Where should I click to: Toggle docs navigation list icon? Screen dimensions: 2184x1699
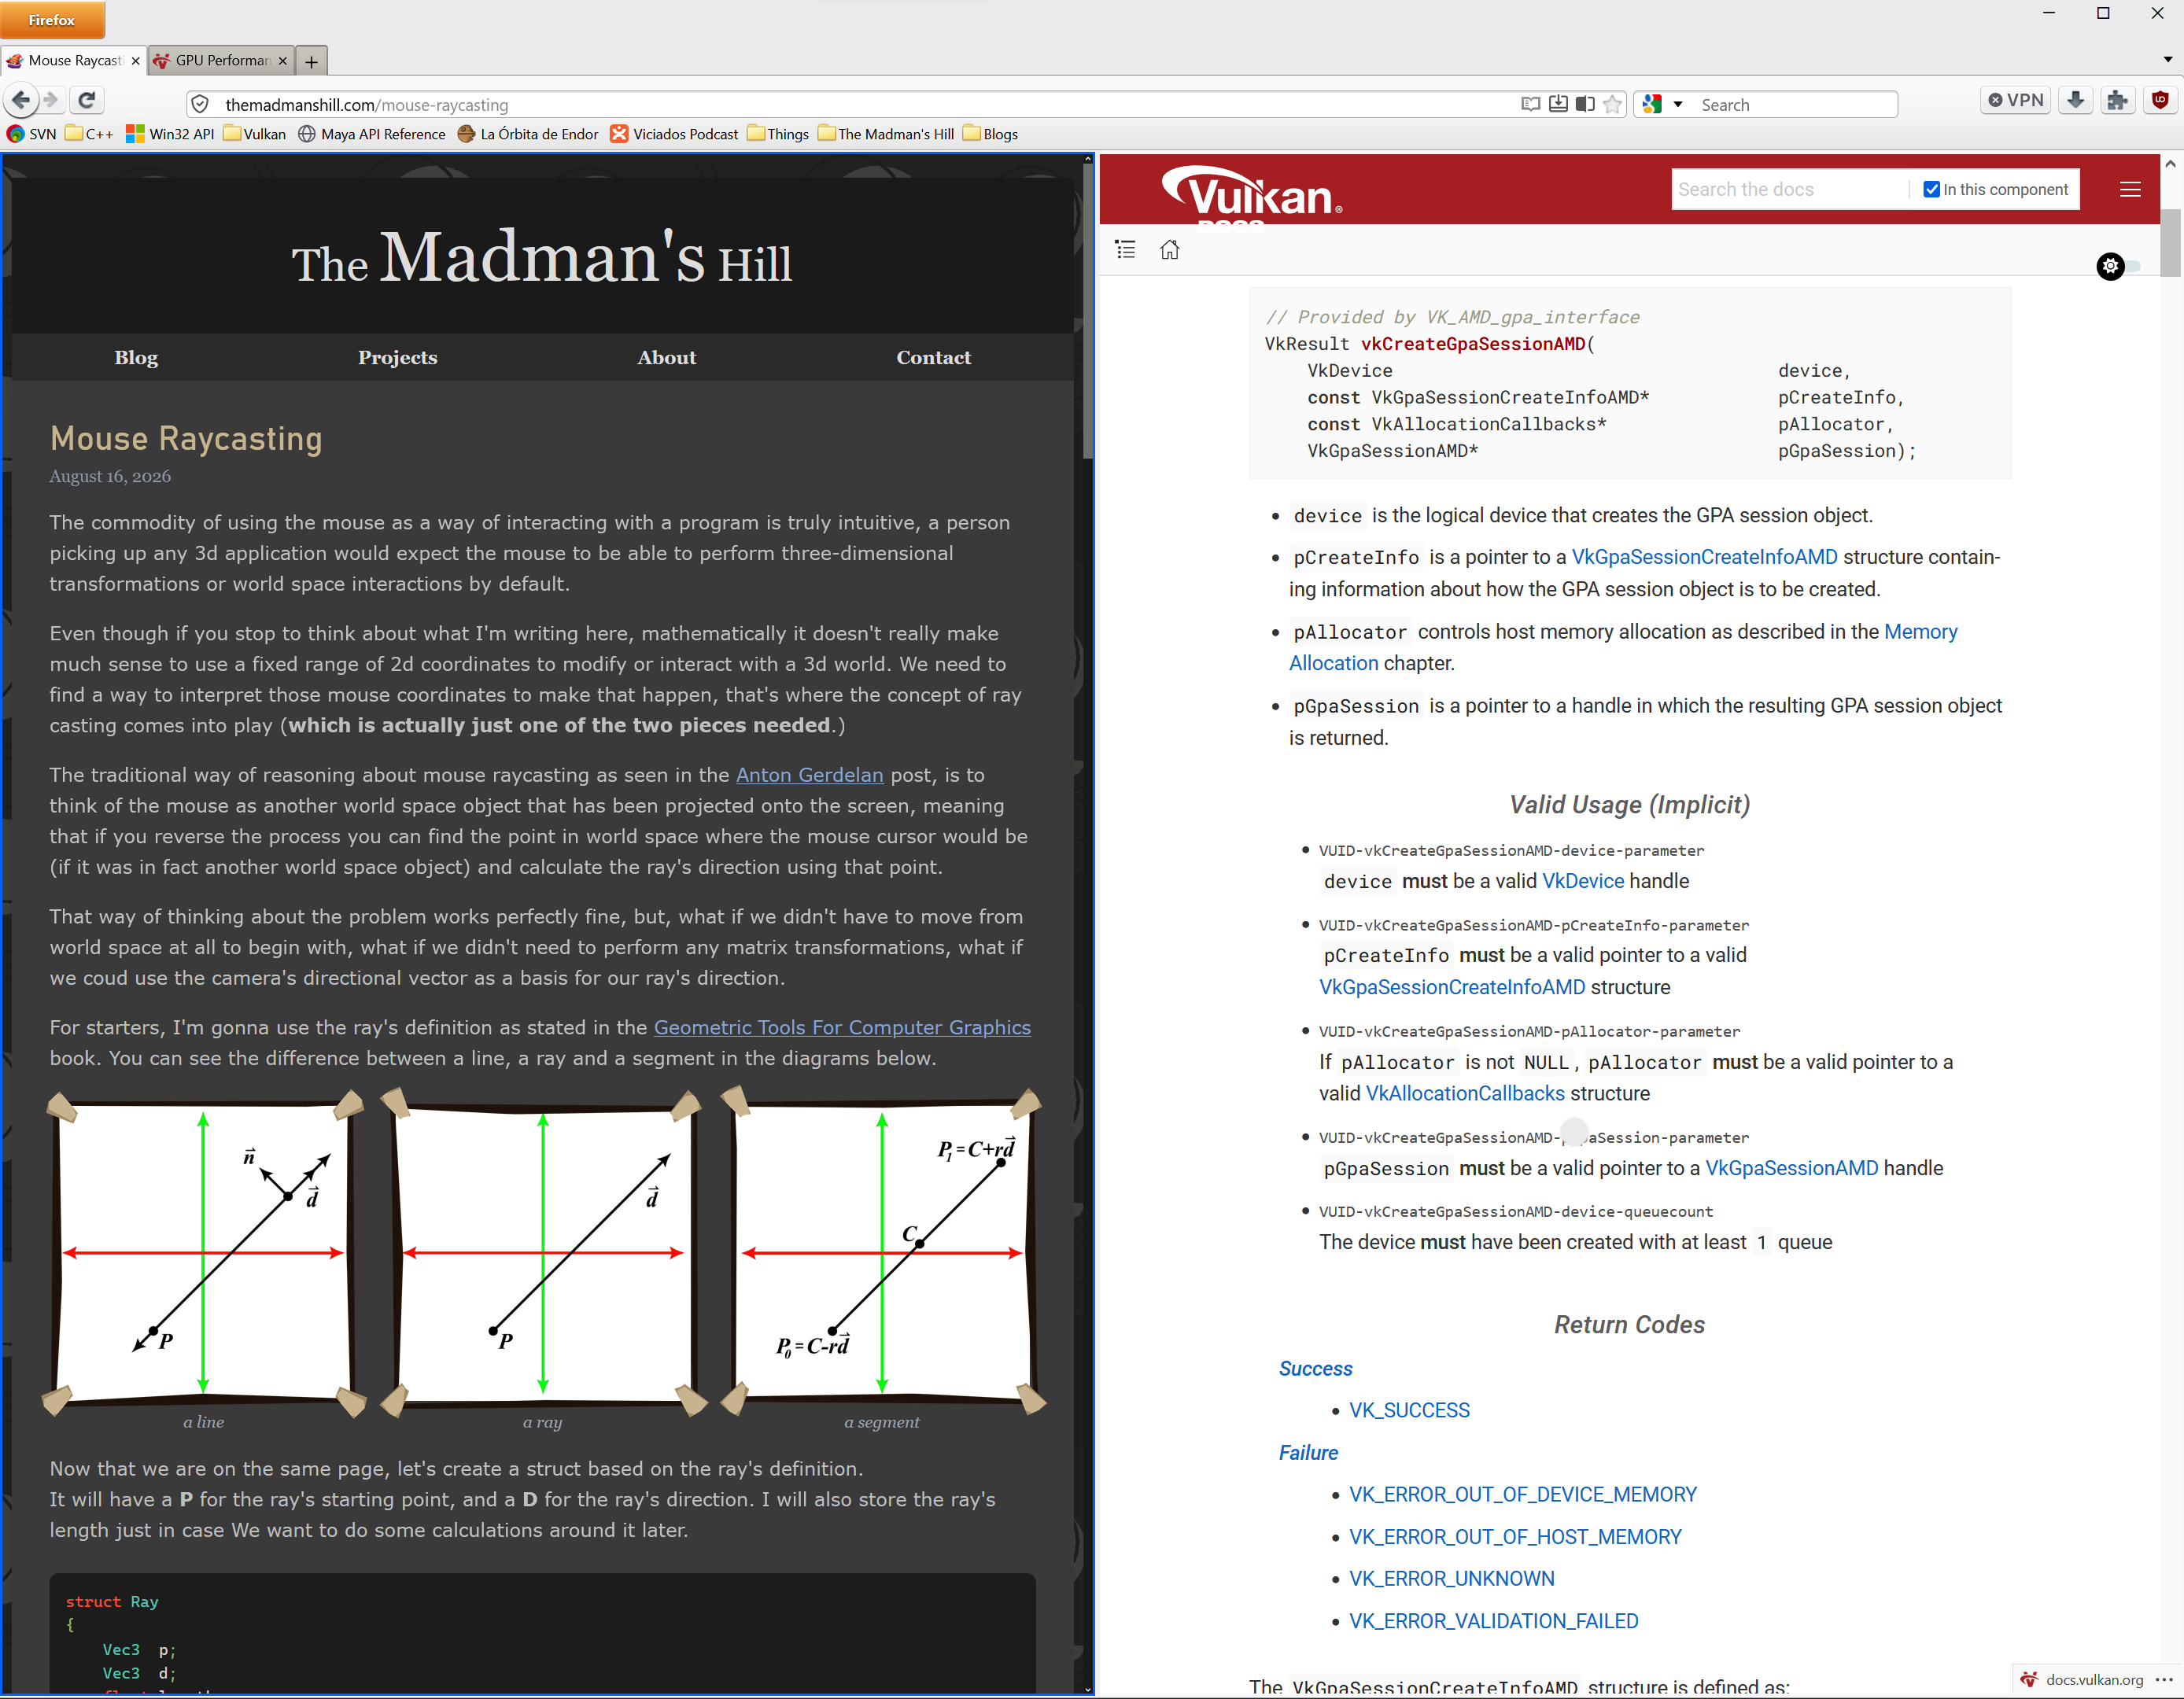tap(1125, 249)
